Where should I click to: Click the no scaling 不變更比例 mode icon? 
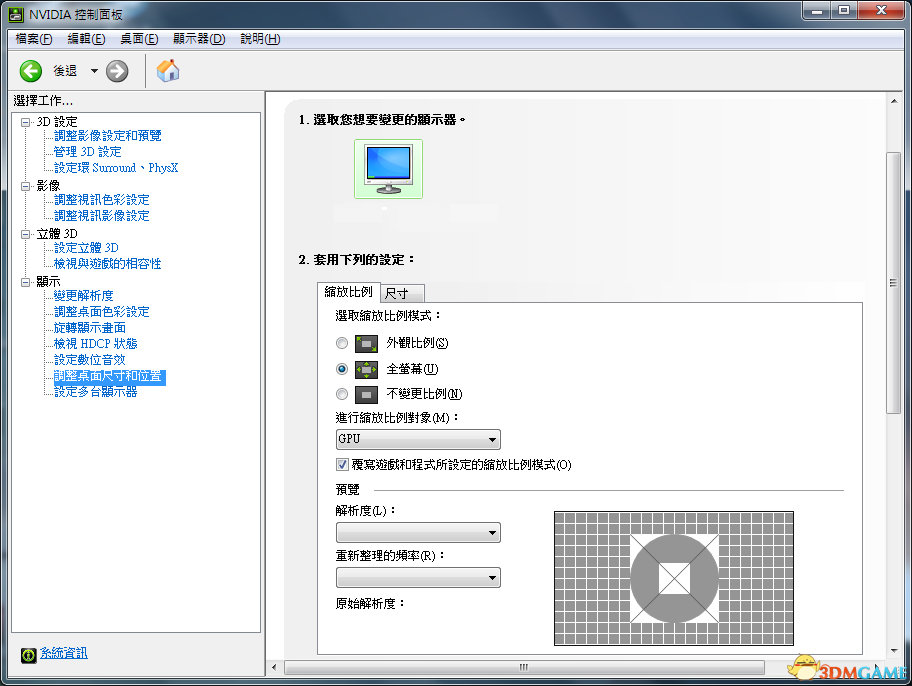point(366,394)
